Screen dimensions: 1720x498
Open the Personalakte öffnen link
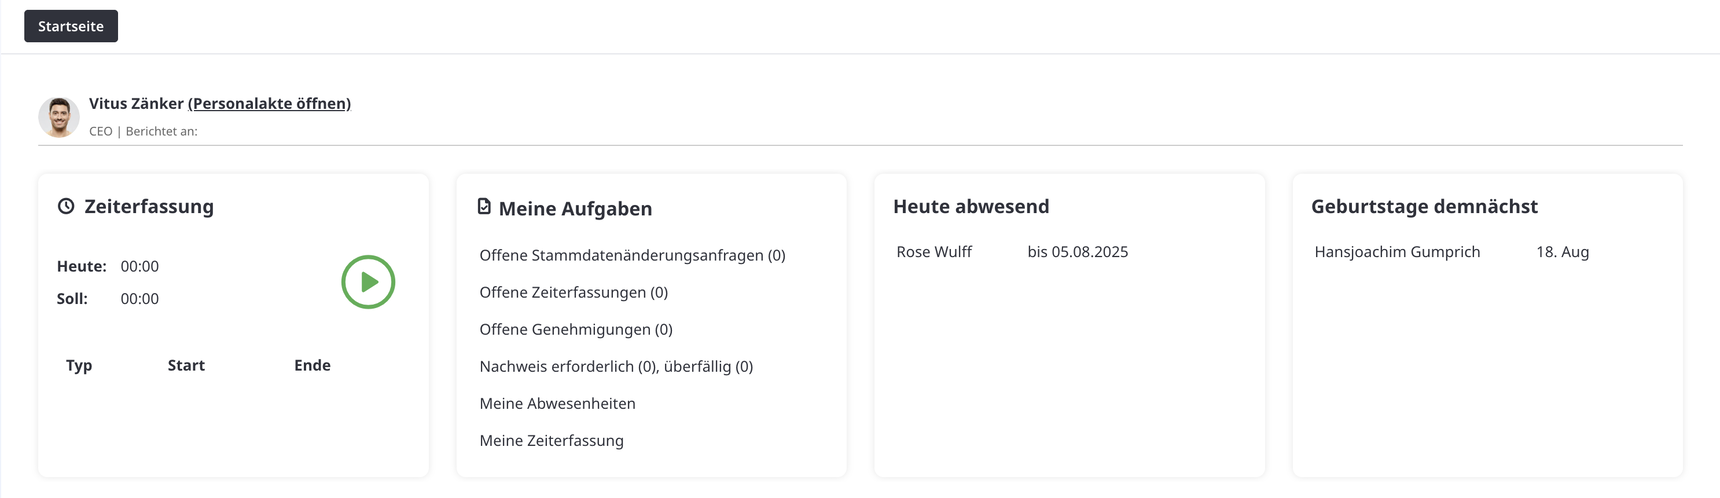point(269,103)
